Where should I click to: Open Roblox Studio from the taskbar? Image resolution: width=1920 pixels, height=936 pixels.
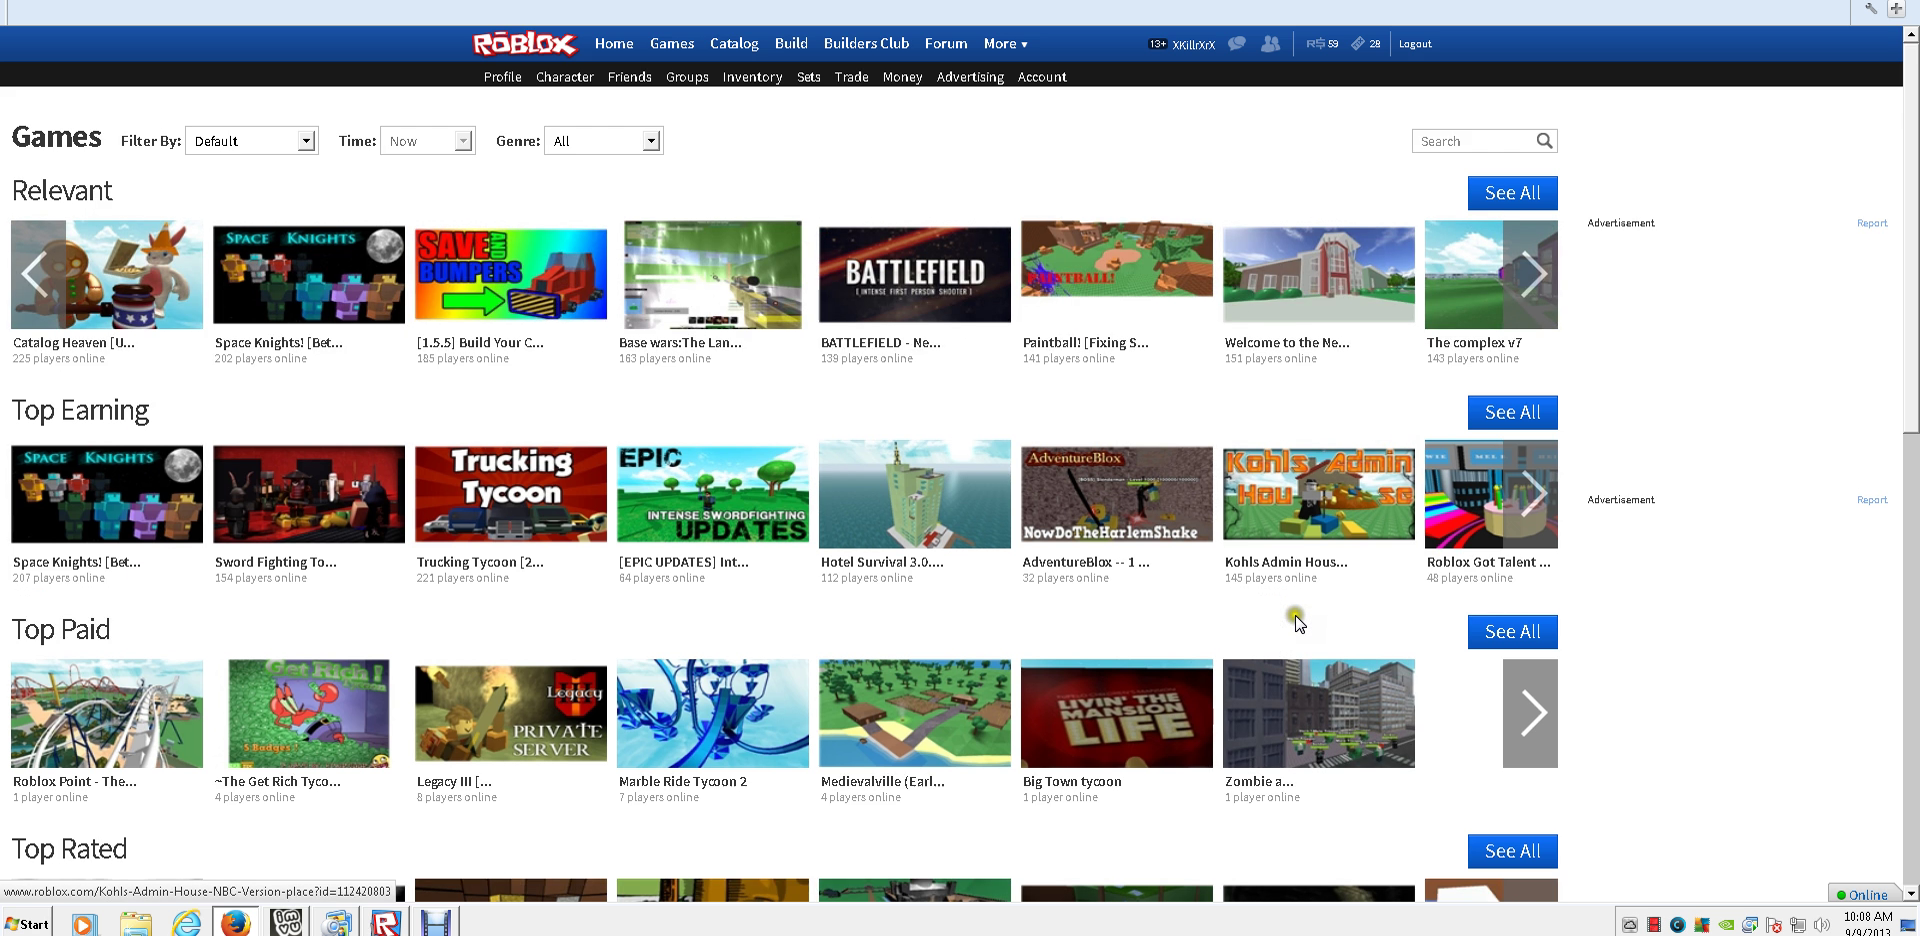[x=386, y=922]
